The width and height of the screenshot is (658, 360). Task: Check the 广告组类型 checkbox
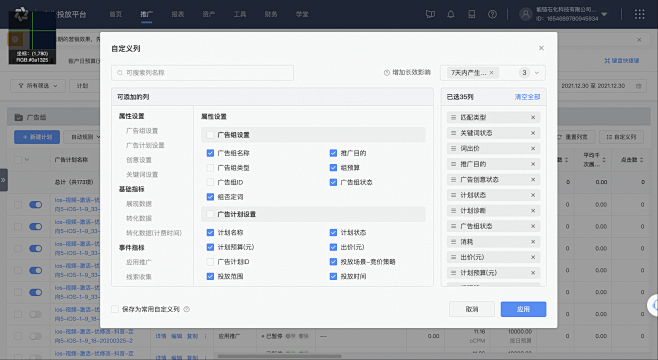[210, 168]
